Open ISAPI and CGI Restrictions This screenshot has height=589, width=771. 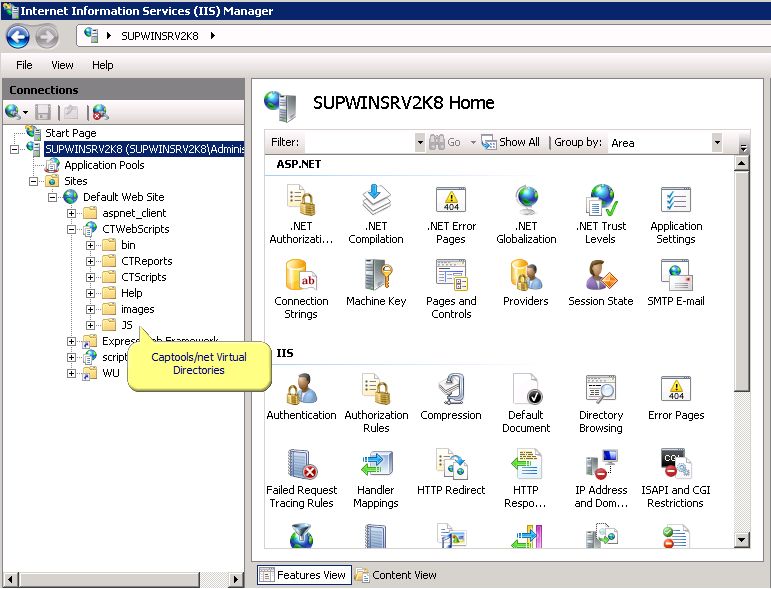(x=676, y=478)
